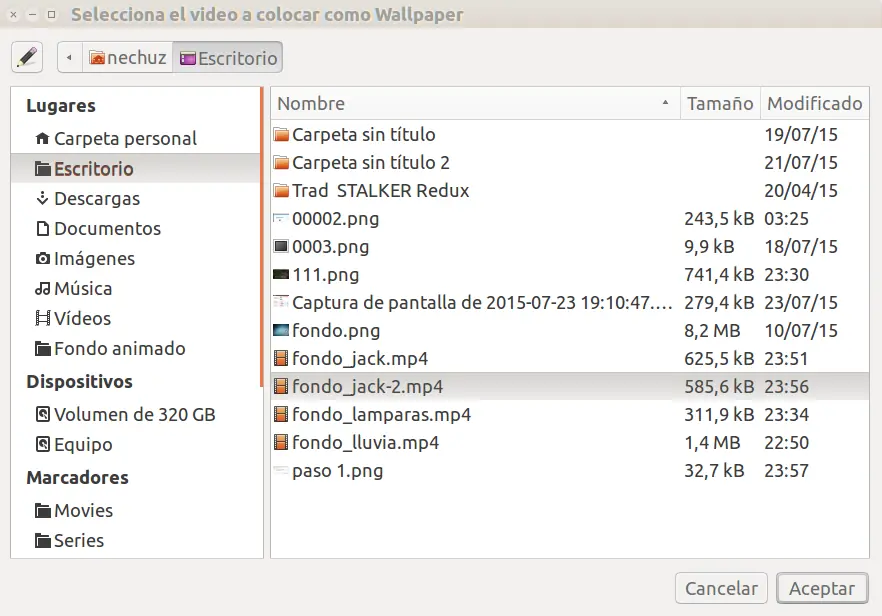Viewport: 882px width, 616px height.
Task: Select Captura de pantalla de 2015-07-23 file
Action: 482,303
